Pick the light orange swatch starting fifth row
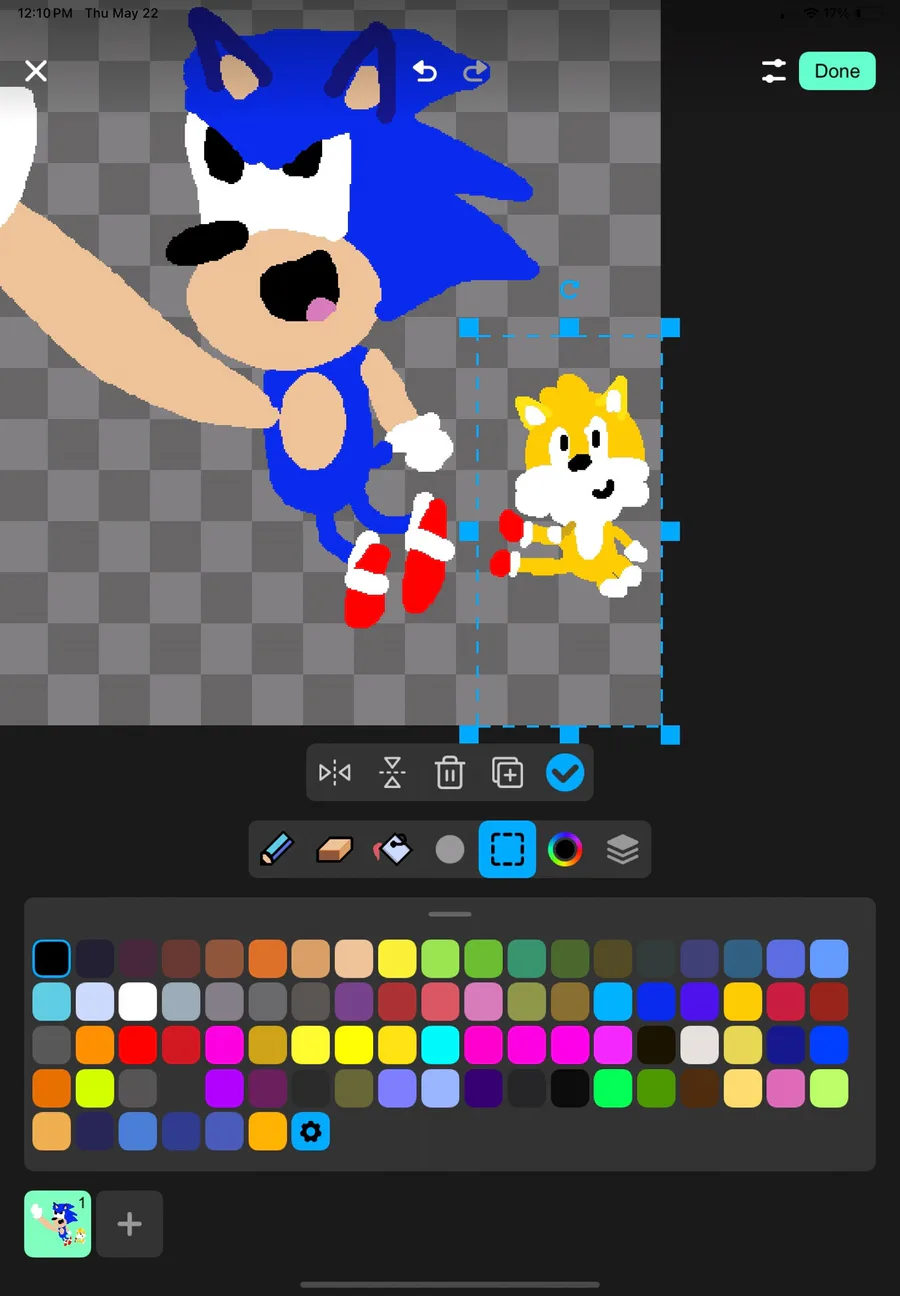The height and width of the screenshot is (1296, 900). pyautogui.click(x=51, y=1131)
